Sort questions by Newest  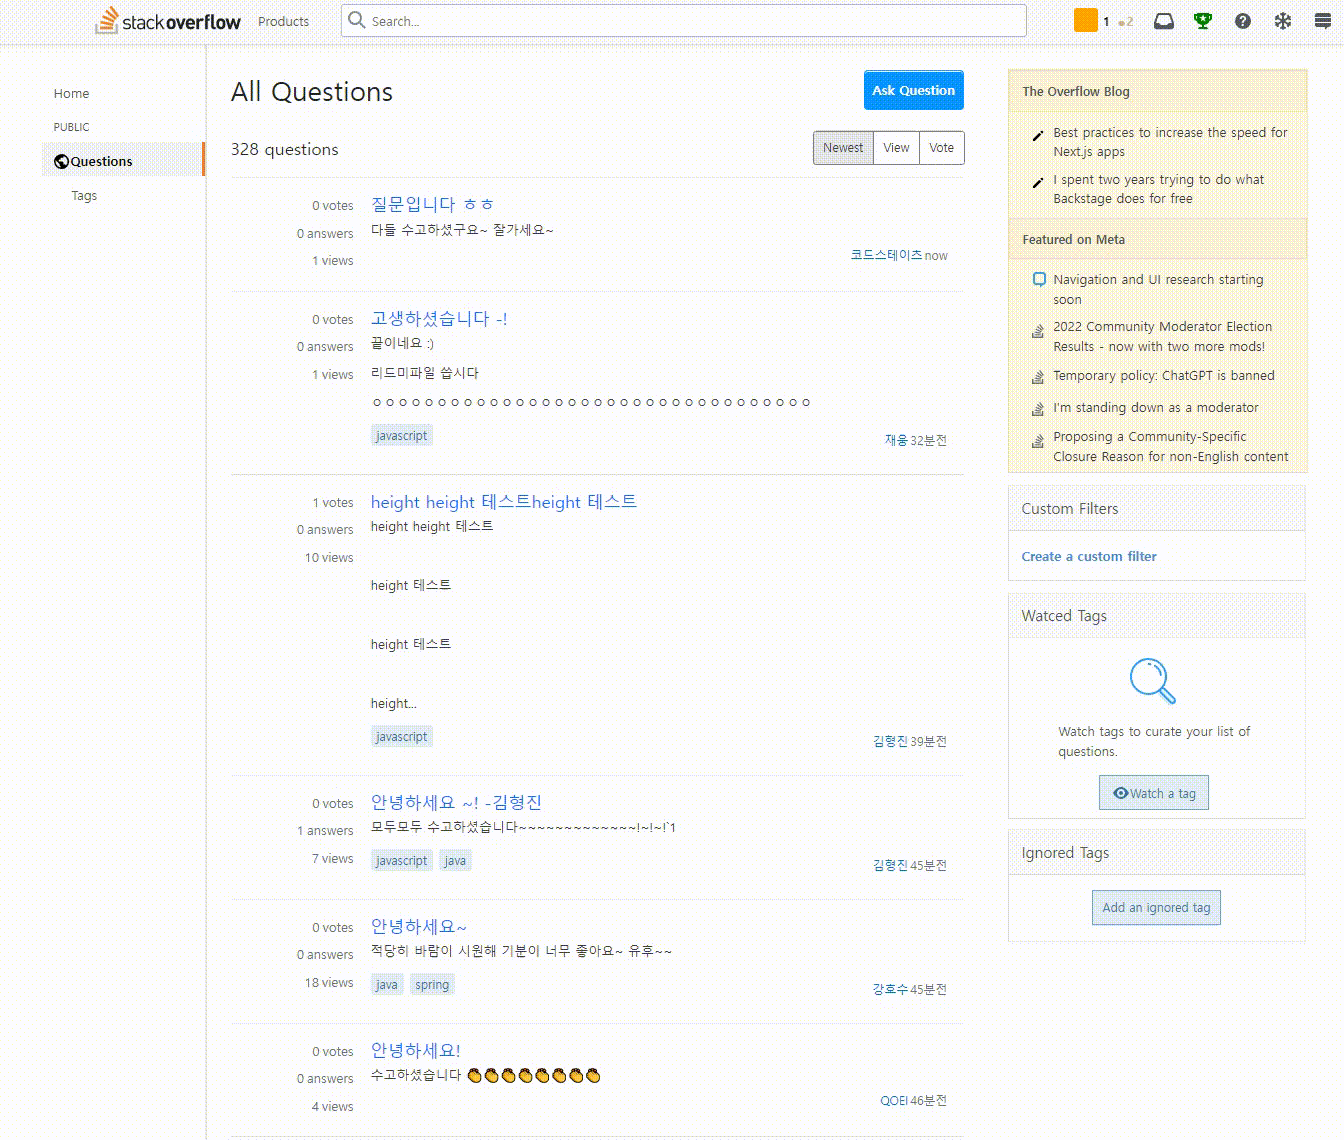coord(843,148)
